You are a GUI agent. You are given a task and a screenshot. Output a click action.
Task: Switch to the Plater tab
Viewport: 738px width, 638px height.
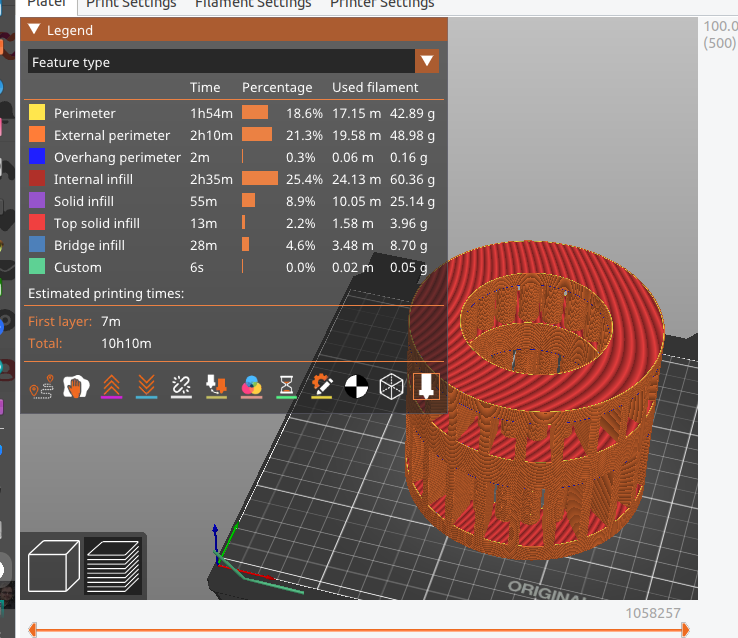(x=46, y=4)
